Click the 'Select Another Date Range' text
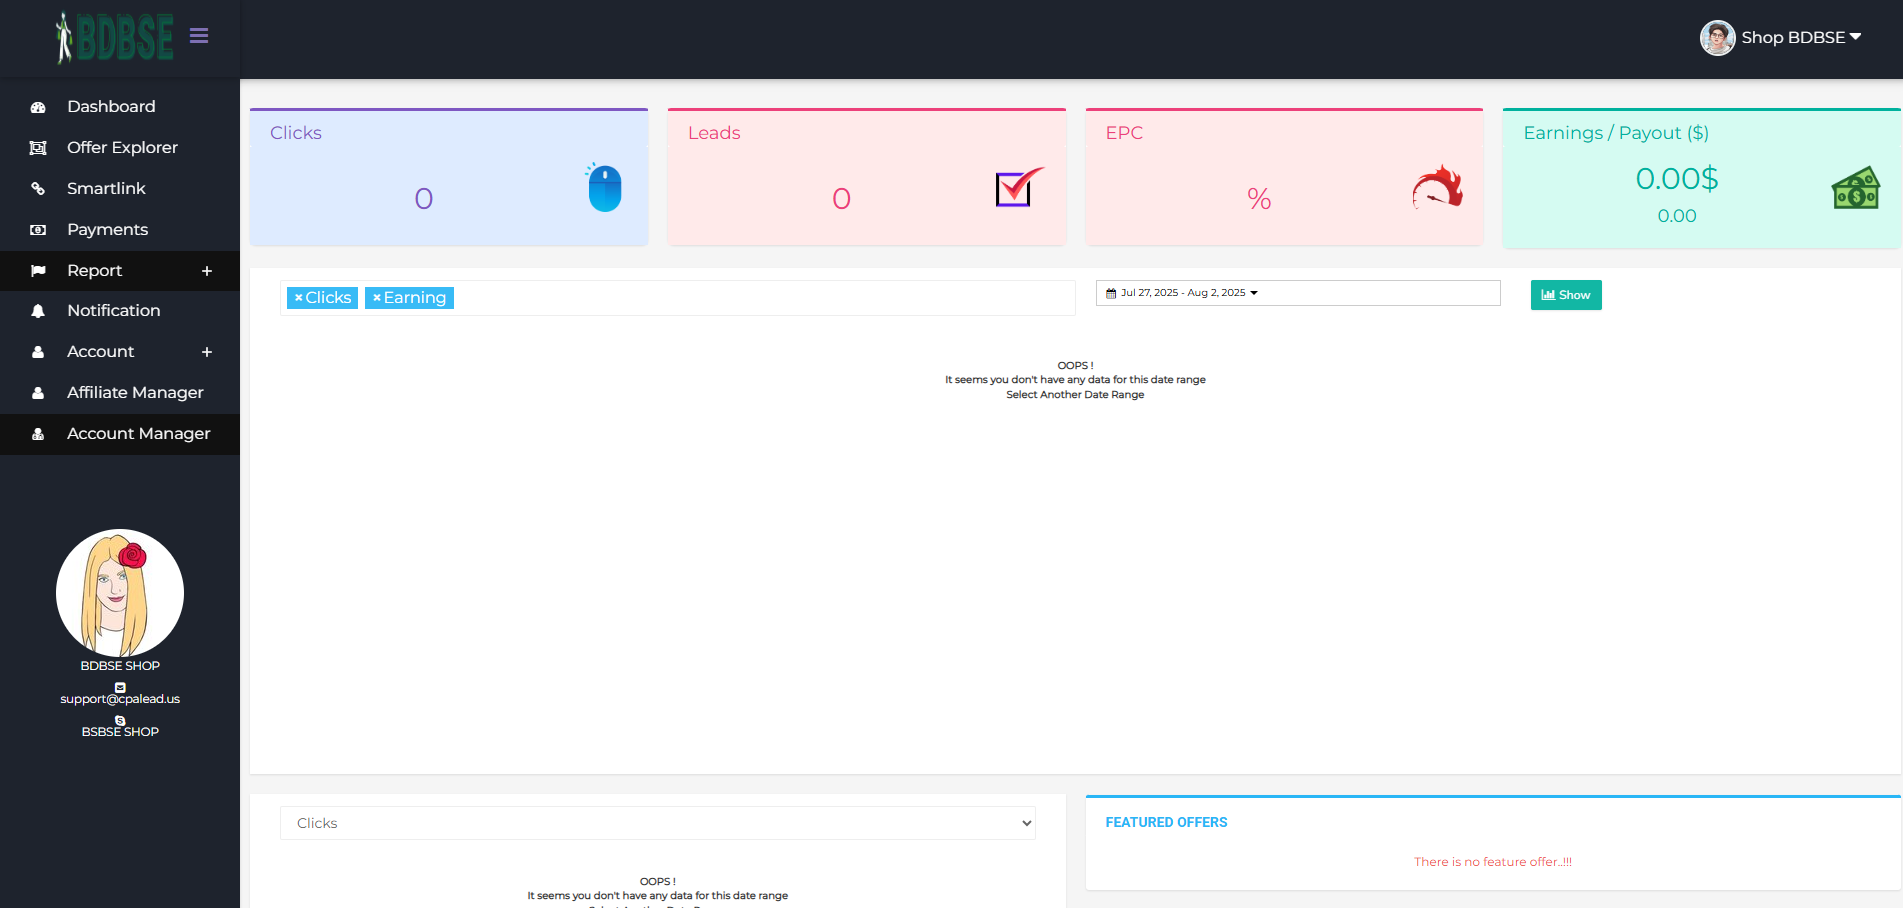 point(1075,395)
